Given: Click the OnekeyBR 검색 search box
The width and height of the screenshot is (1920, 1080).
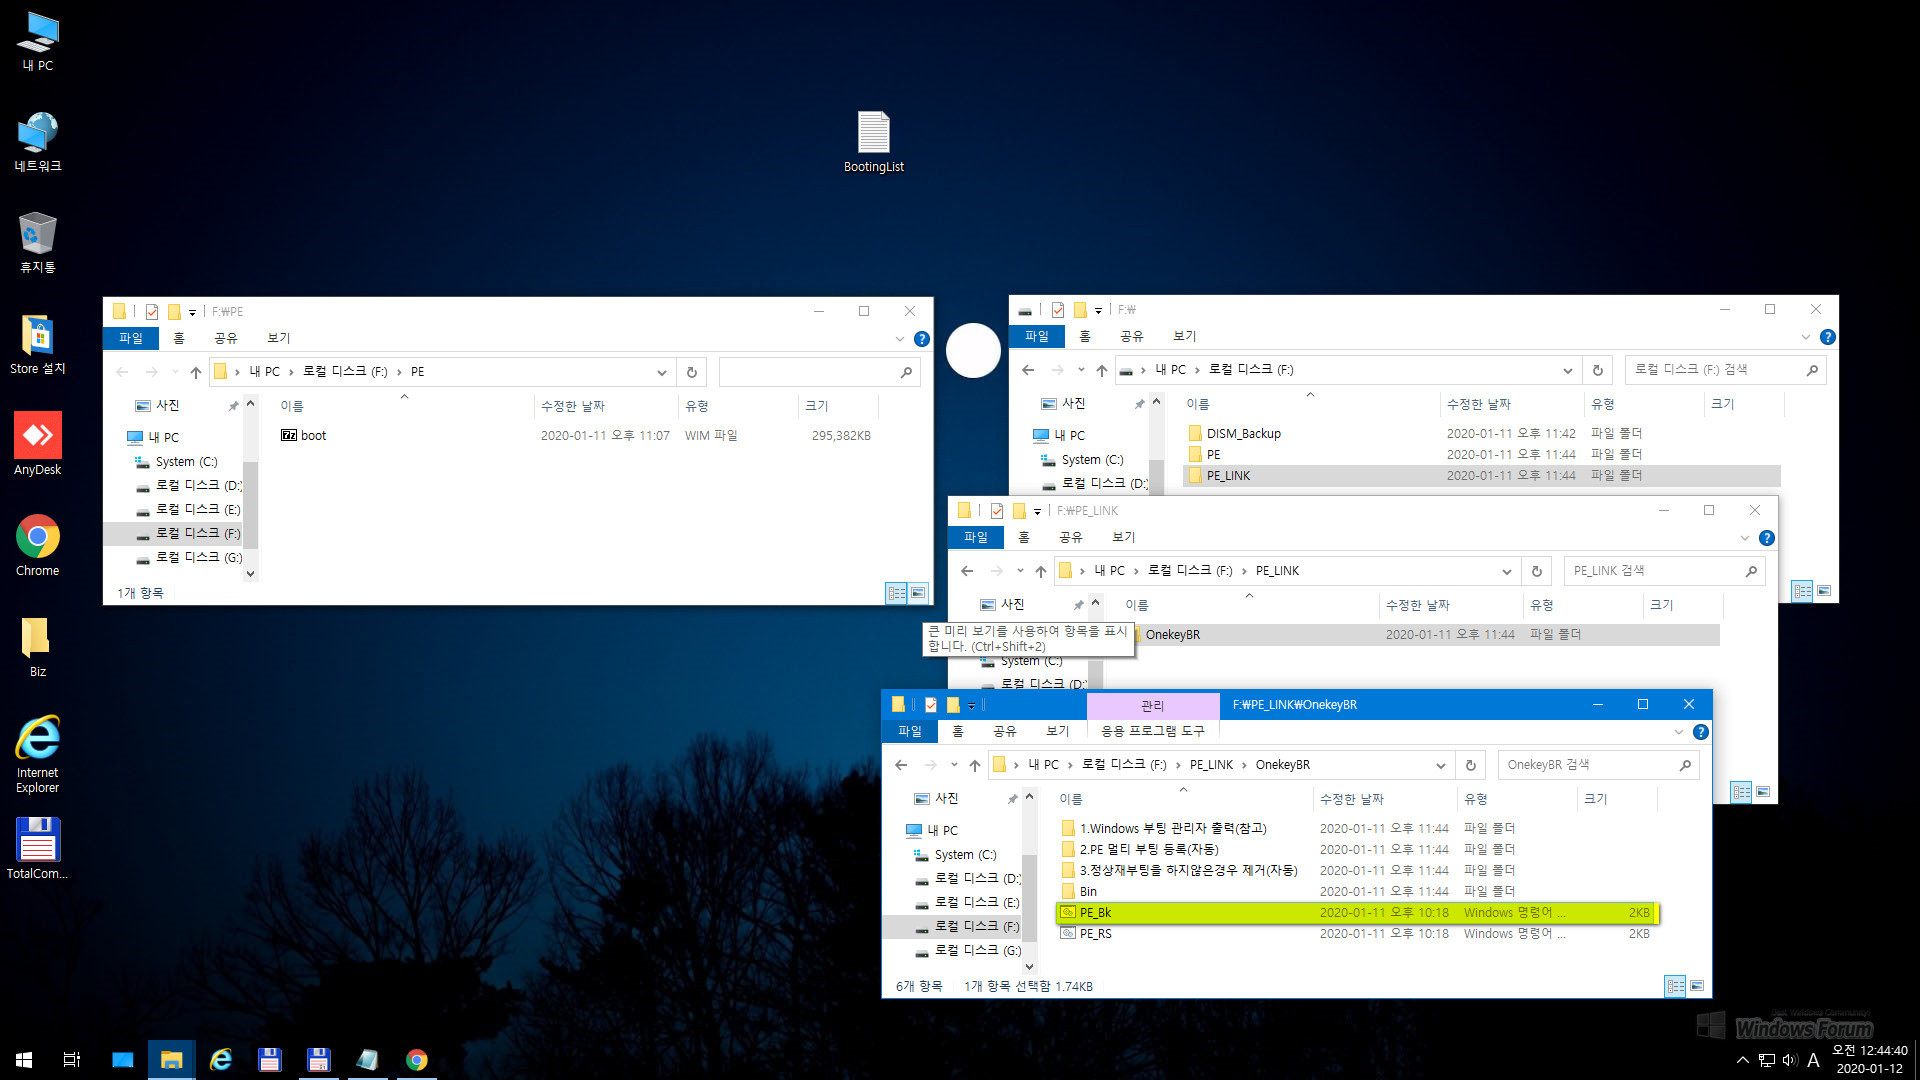Looking at the screenshot, I should click(x=1598, y=765).
